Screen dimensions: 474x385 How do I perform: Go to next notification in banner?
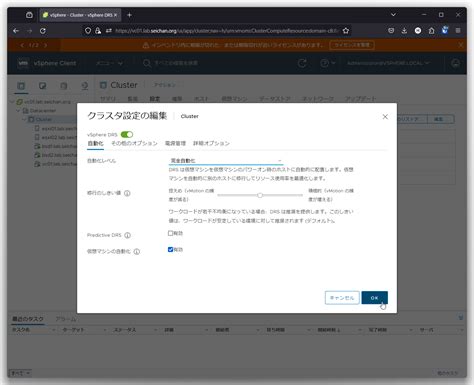coord(45,45)
